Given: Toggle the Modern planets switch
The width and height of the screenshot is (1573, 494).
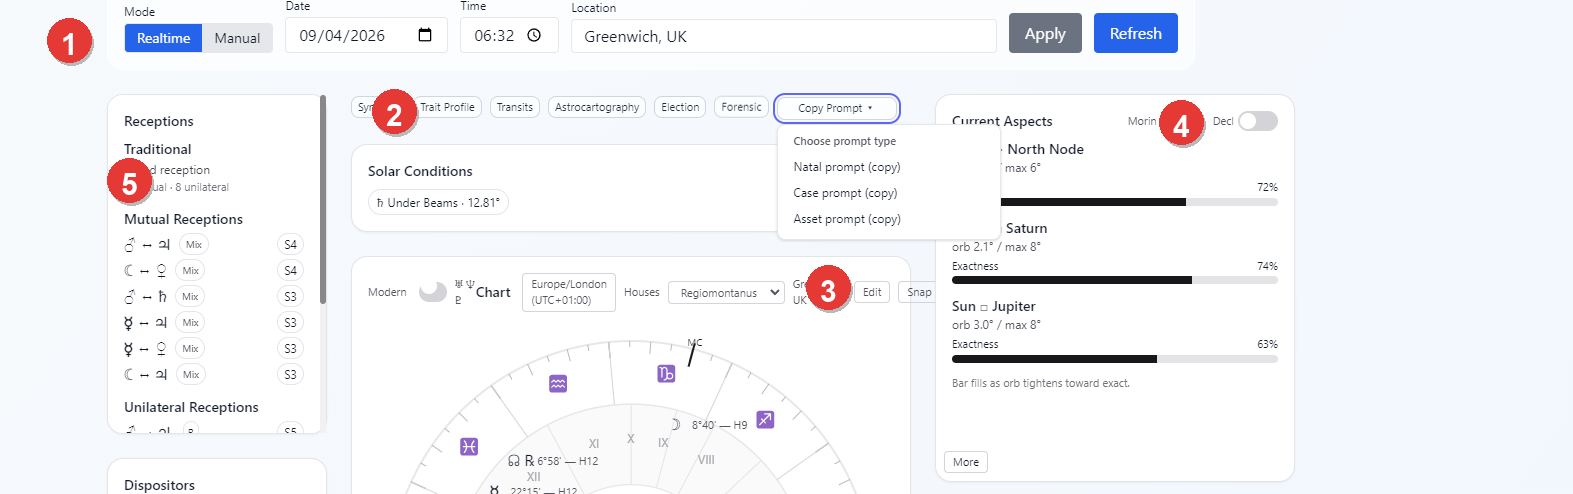Looking at the screenshot, I should click(x=433, y=291).
